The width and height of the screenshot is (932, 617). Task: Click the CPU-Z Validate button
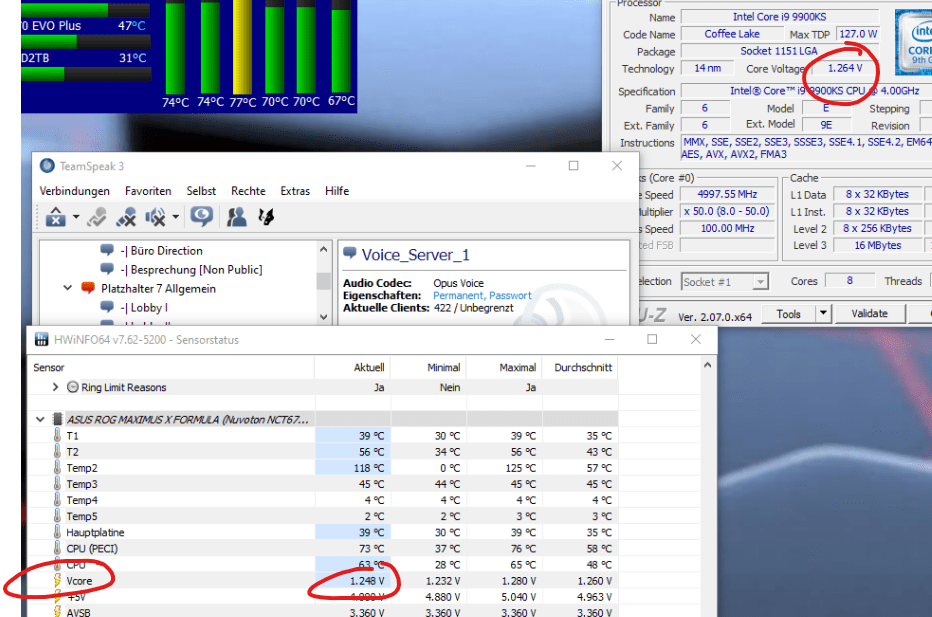[869, 313]
